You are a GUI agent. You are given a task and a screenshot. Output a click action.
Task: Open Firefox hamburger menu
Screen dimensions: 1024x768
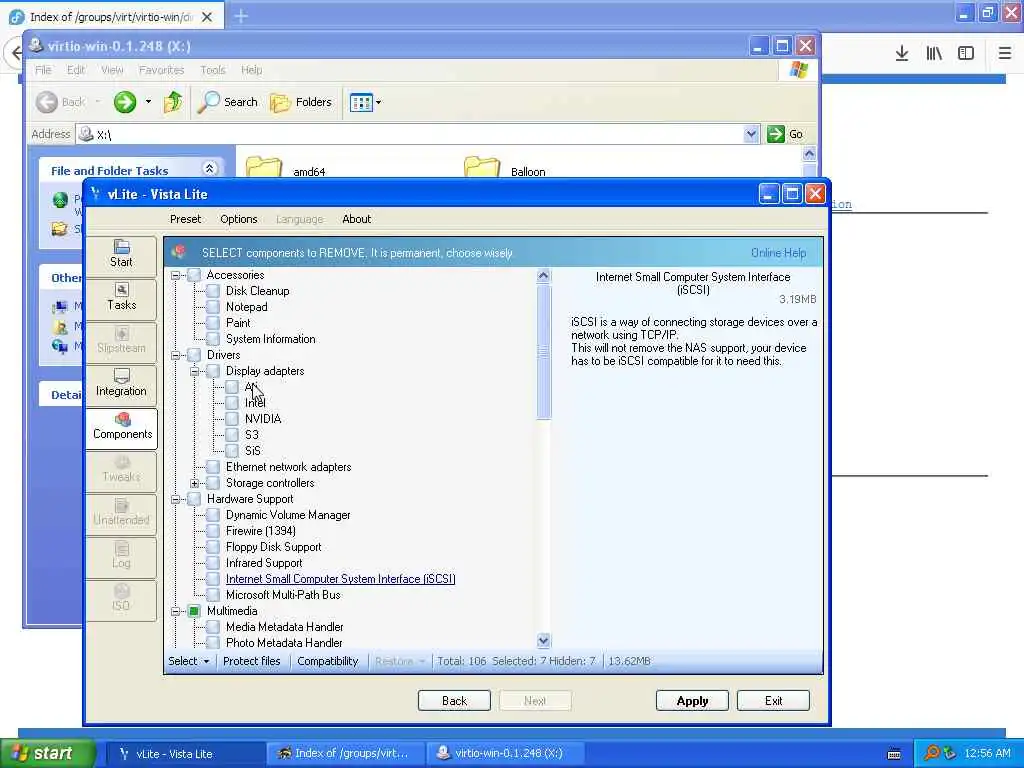coord(1005,53)
